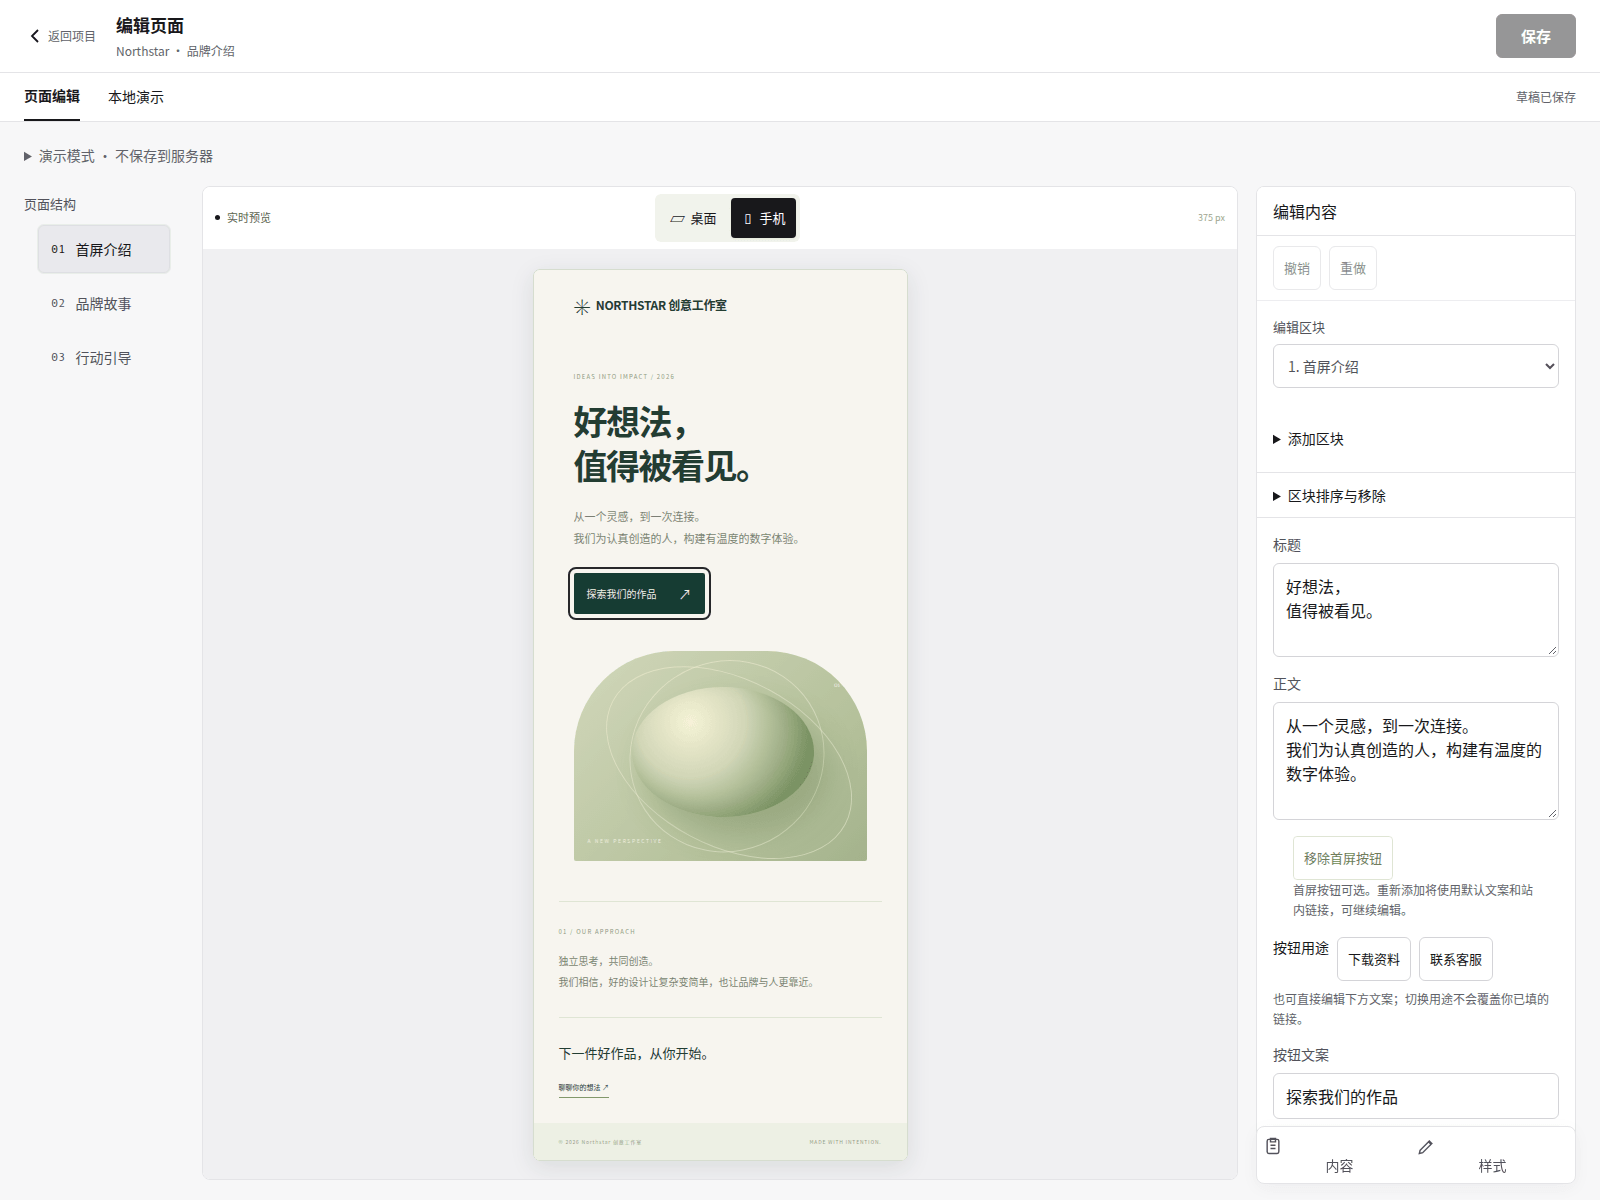The image size is (1600, 1200).
Task: Click the 下一件好作品，从你开始。 text
Action: point(634,1054)
